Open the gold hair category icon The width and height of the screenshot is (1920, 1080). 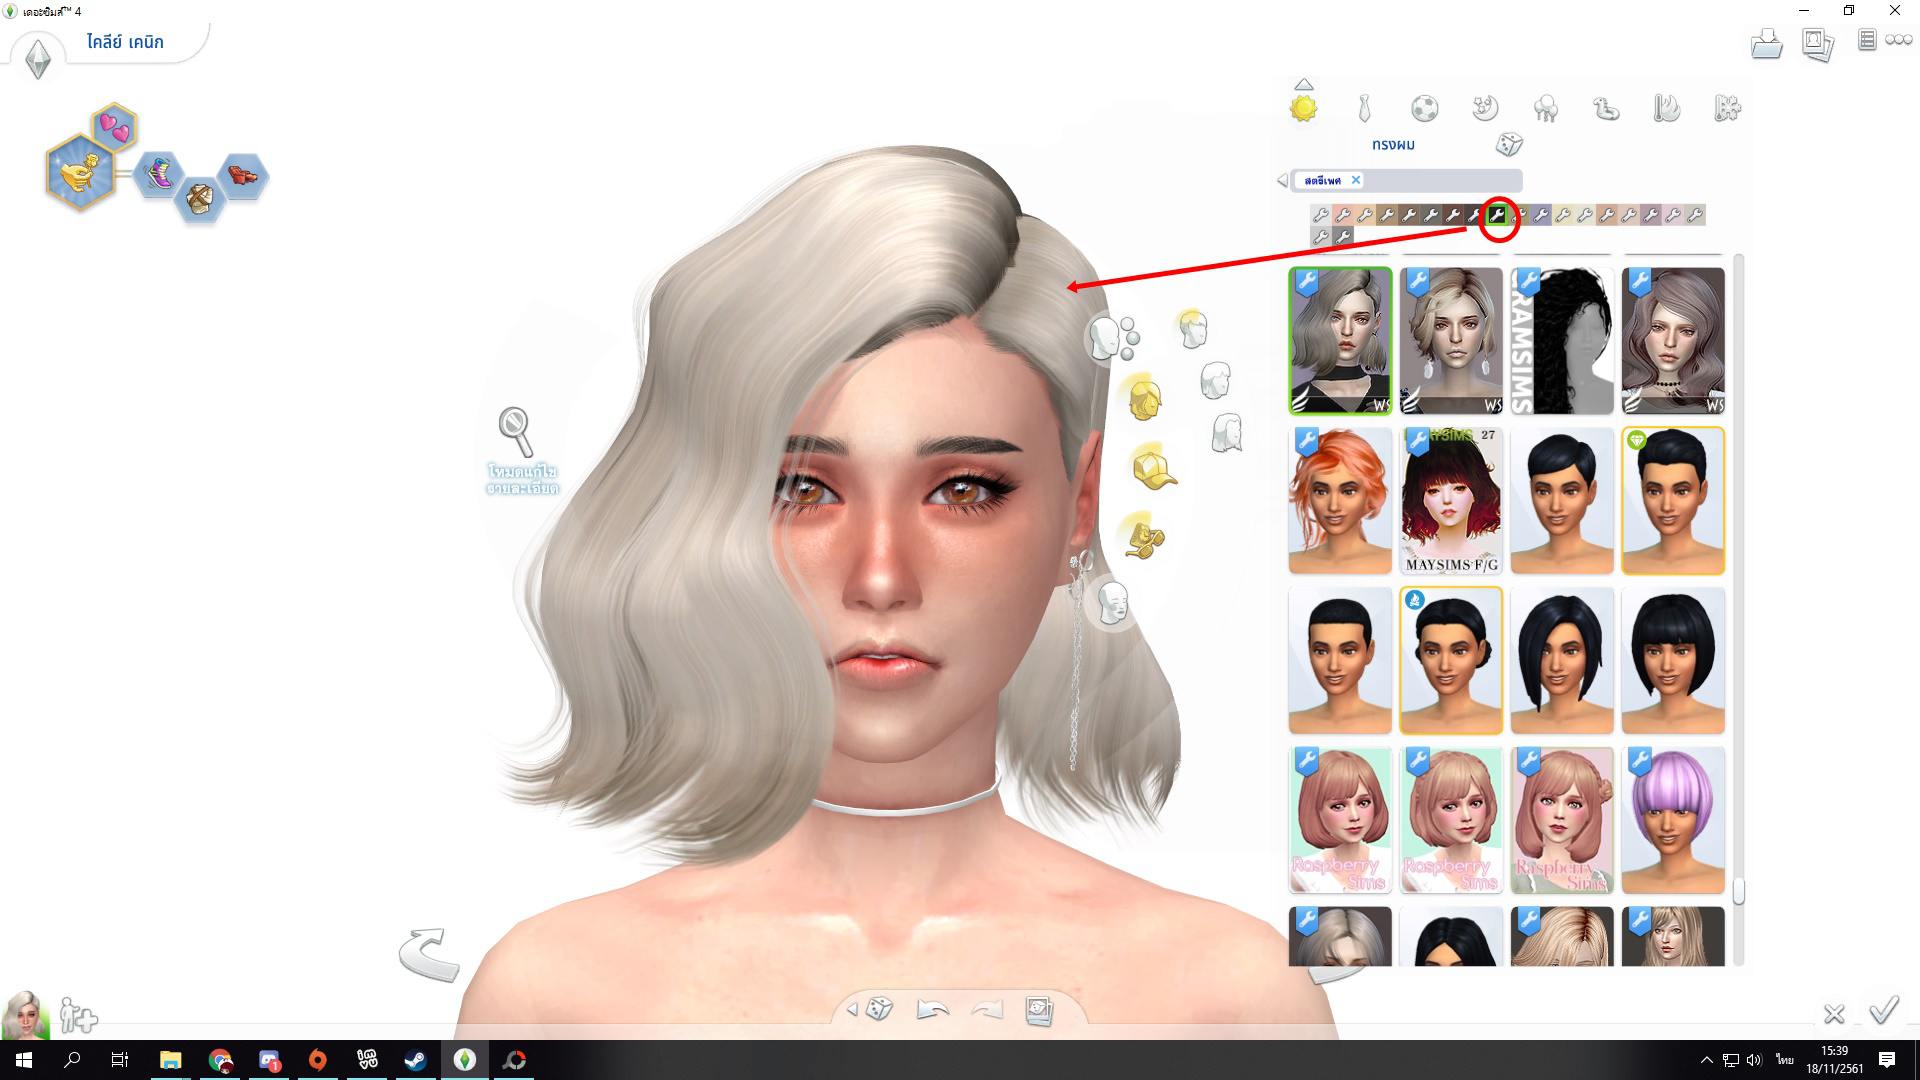[x=1143, y=397]
